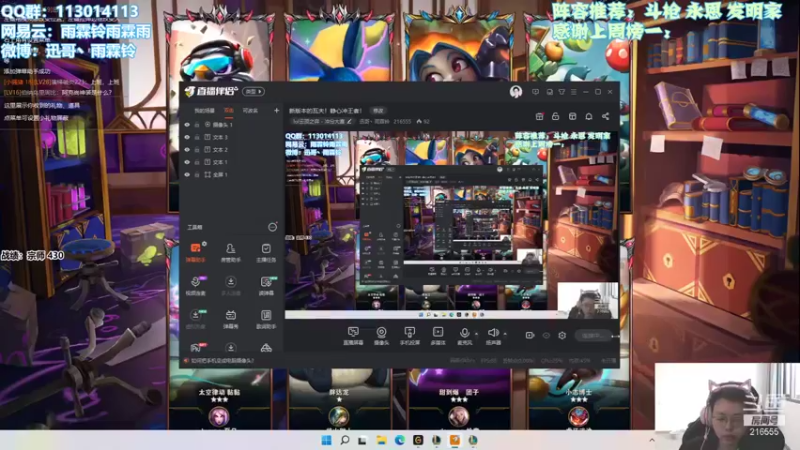Open Task View from the taskbar
This screenshot has height=450, width=800.
coord(363,440)
